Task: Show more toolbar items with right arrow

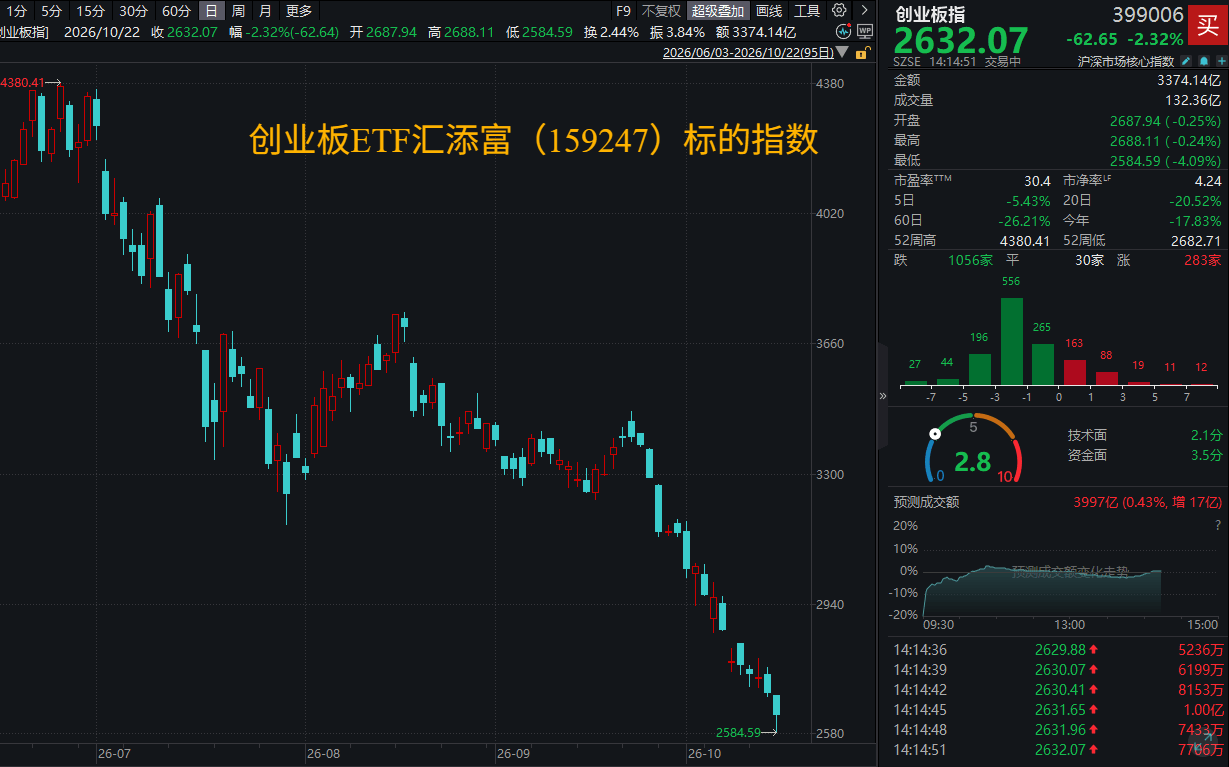Action: point(864,11)
